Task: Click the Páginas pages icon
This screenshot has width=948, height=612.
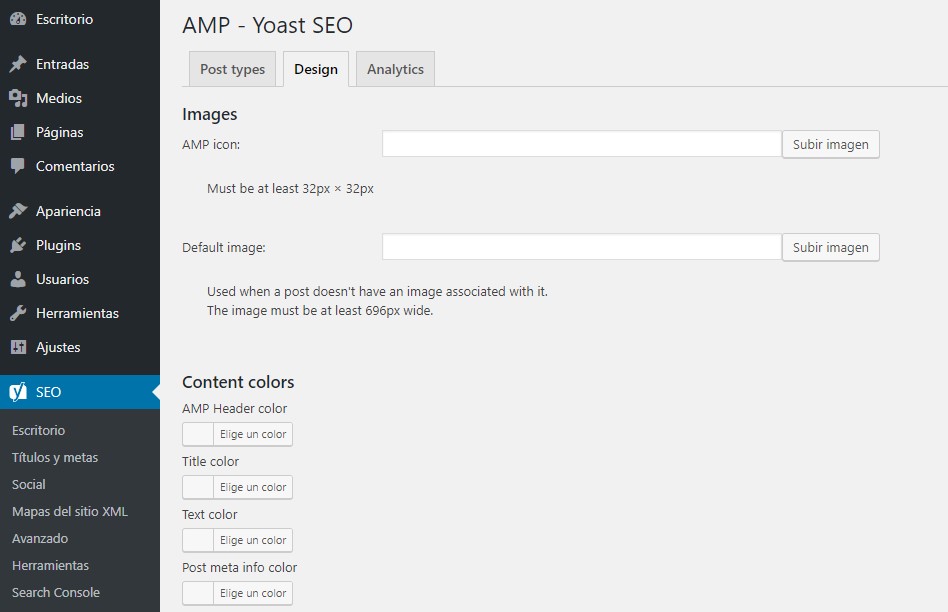Action: [x=18, y=132]
